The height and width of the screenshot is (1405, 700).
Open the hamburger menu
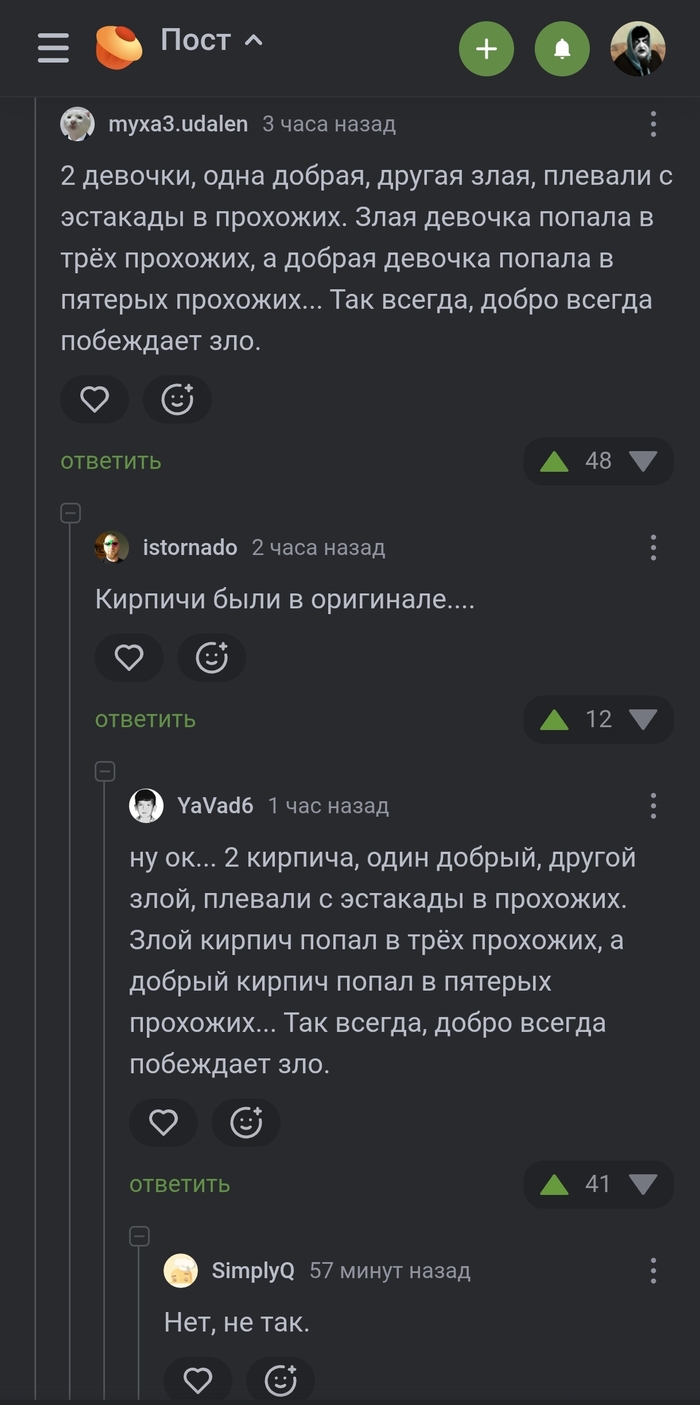[x=53, y=47]
